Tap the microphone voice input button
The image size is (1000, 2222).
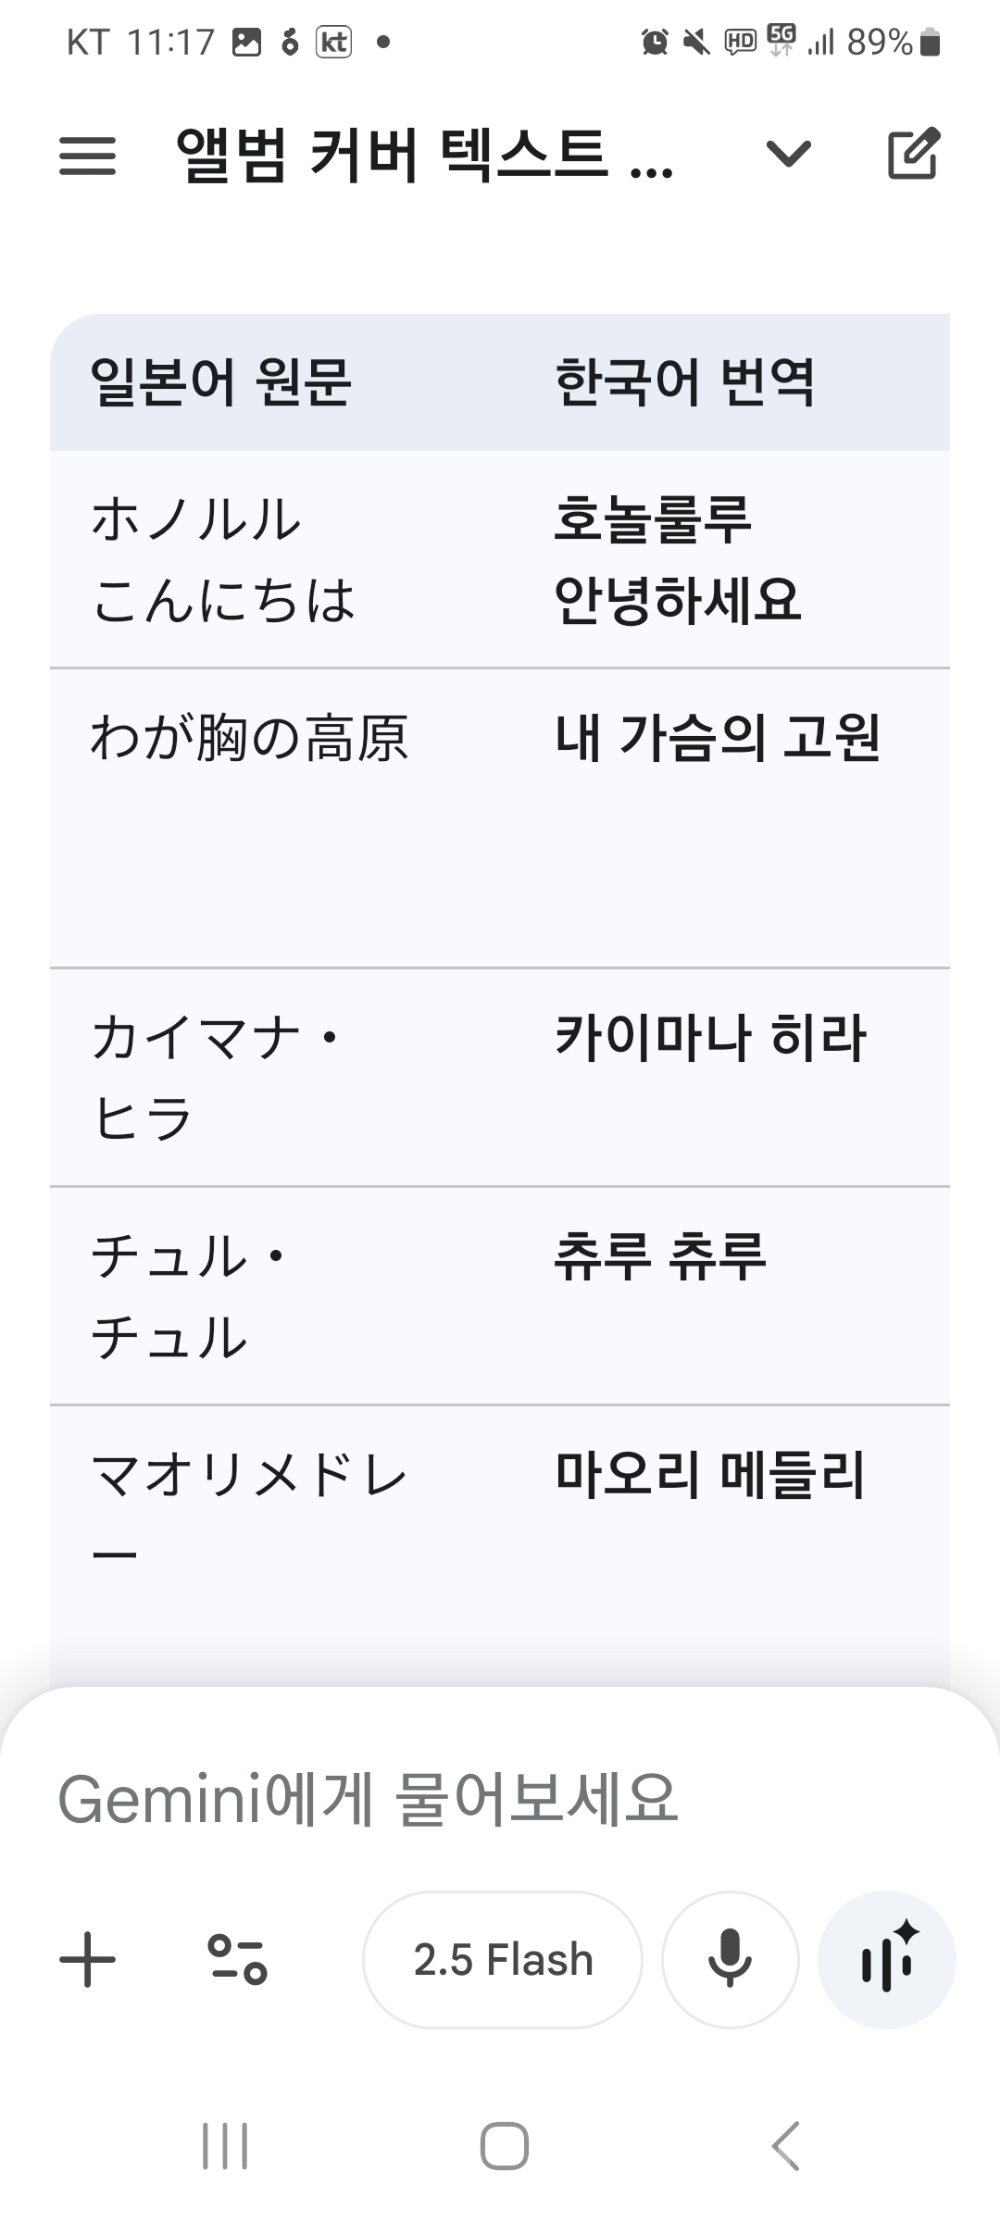click(730, 1959)
